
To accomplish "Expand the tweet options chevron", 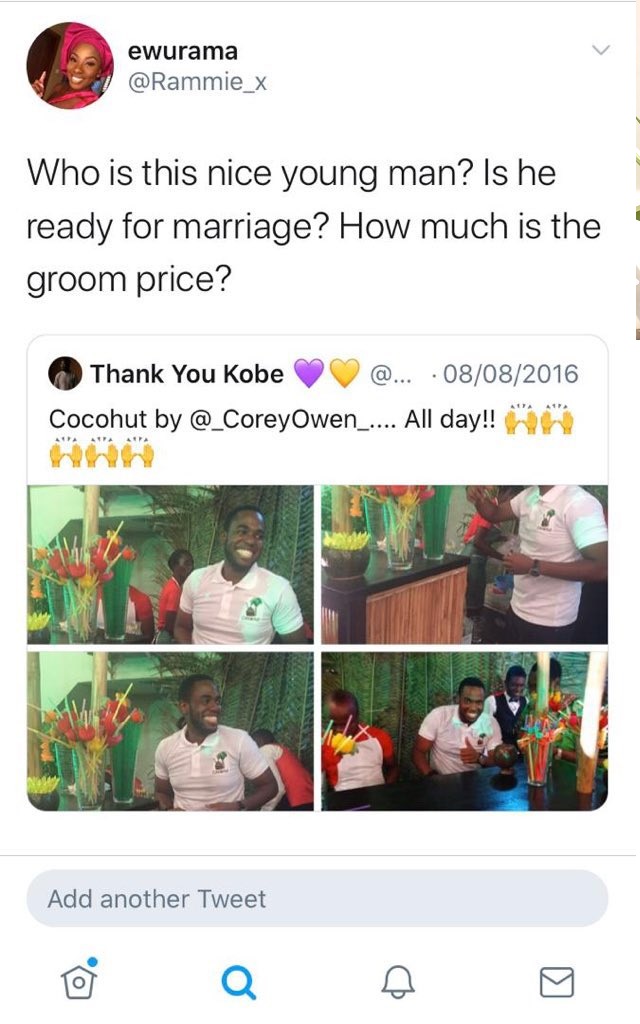I will [600, 50].
